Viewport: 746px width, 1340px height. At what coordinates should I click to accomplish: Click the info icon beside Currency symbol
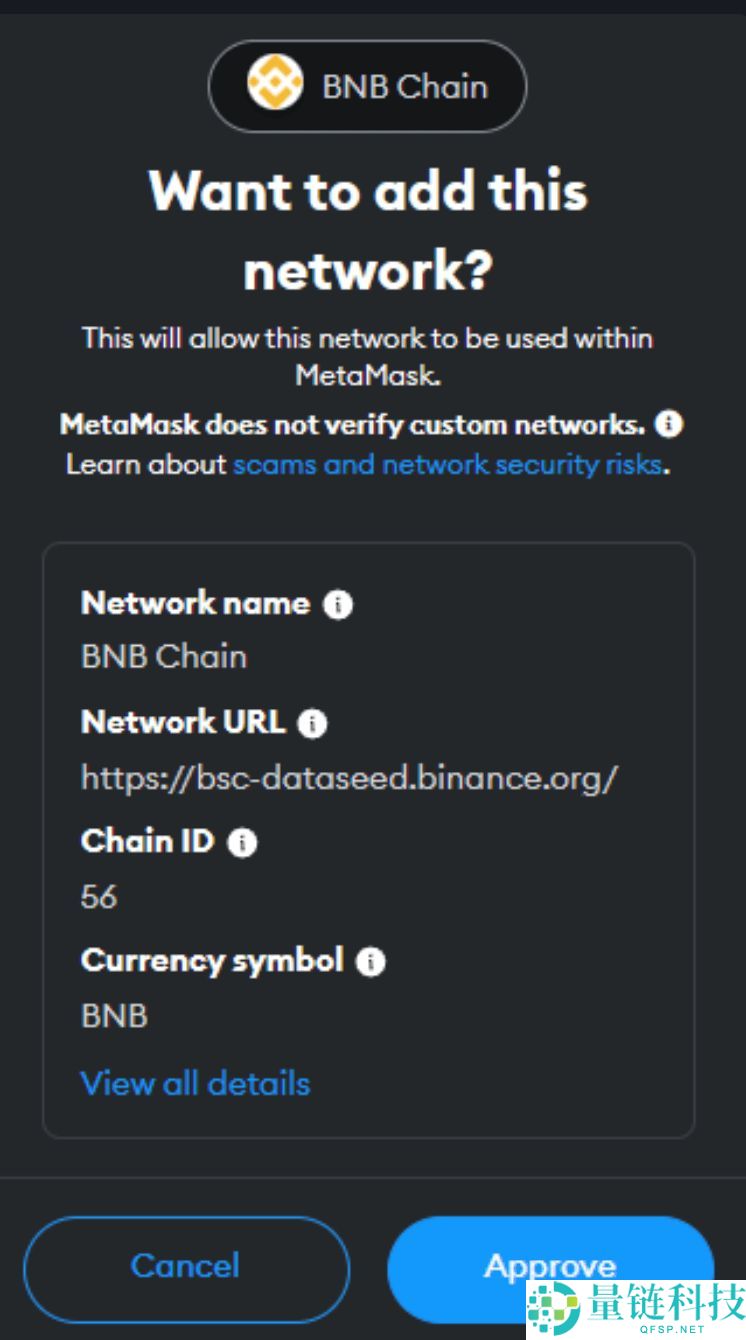click(371, 963)
